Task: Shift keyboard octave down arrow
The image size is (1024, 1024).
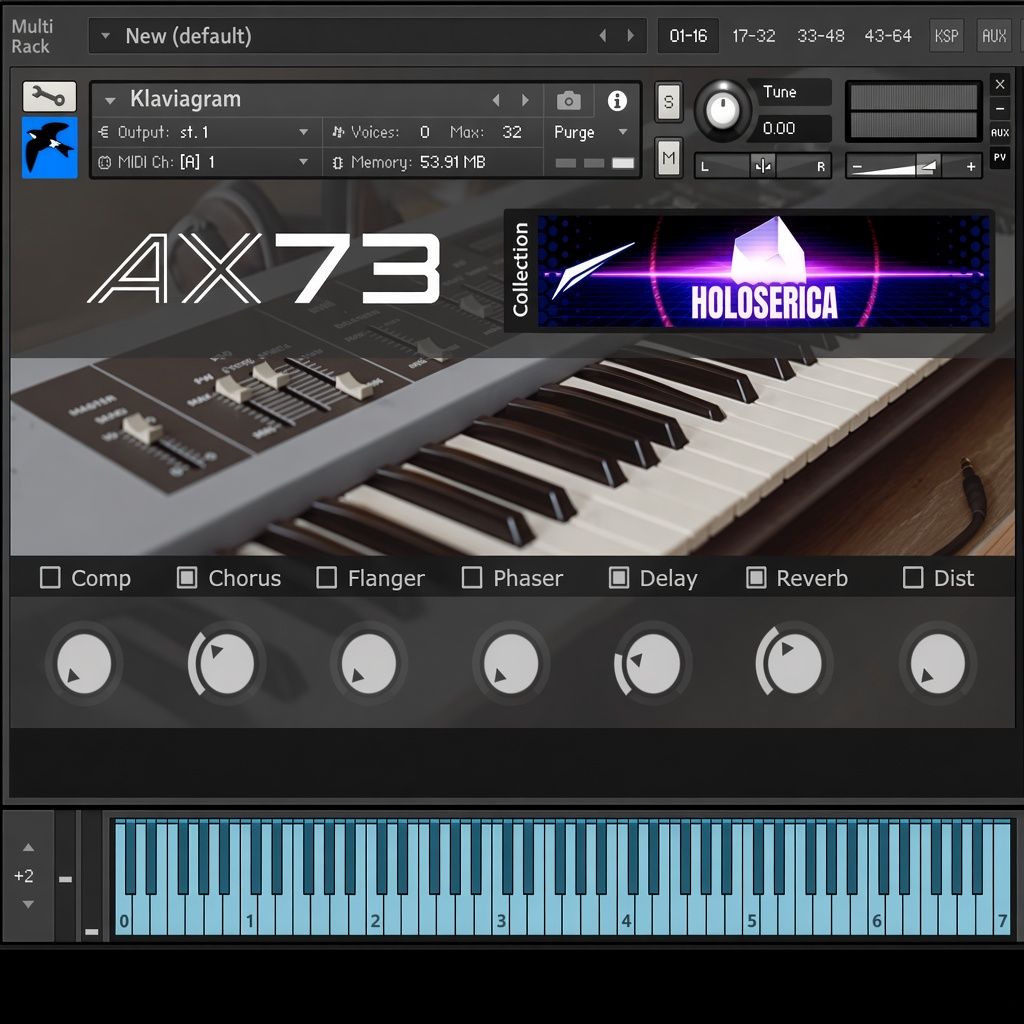Action: click(x=28, y=904)
